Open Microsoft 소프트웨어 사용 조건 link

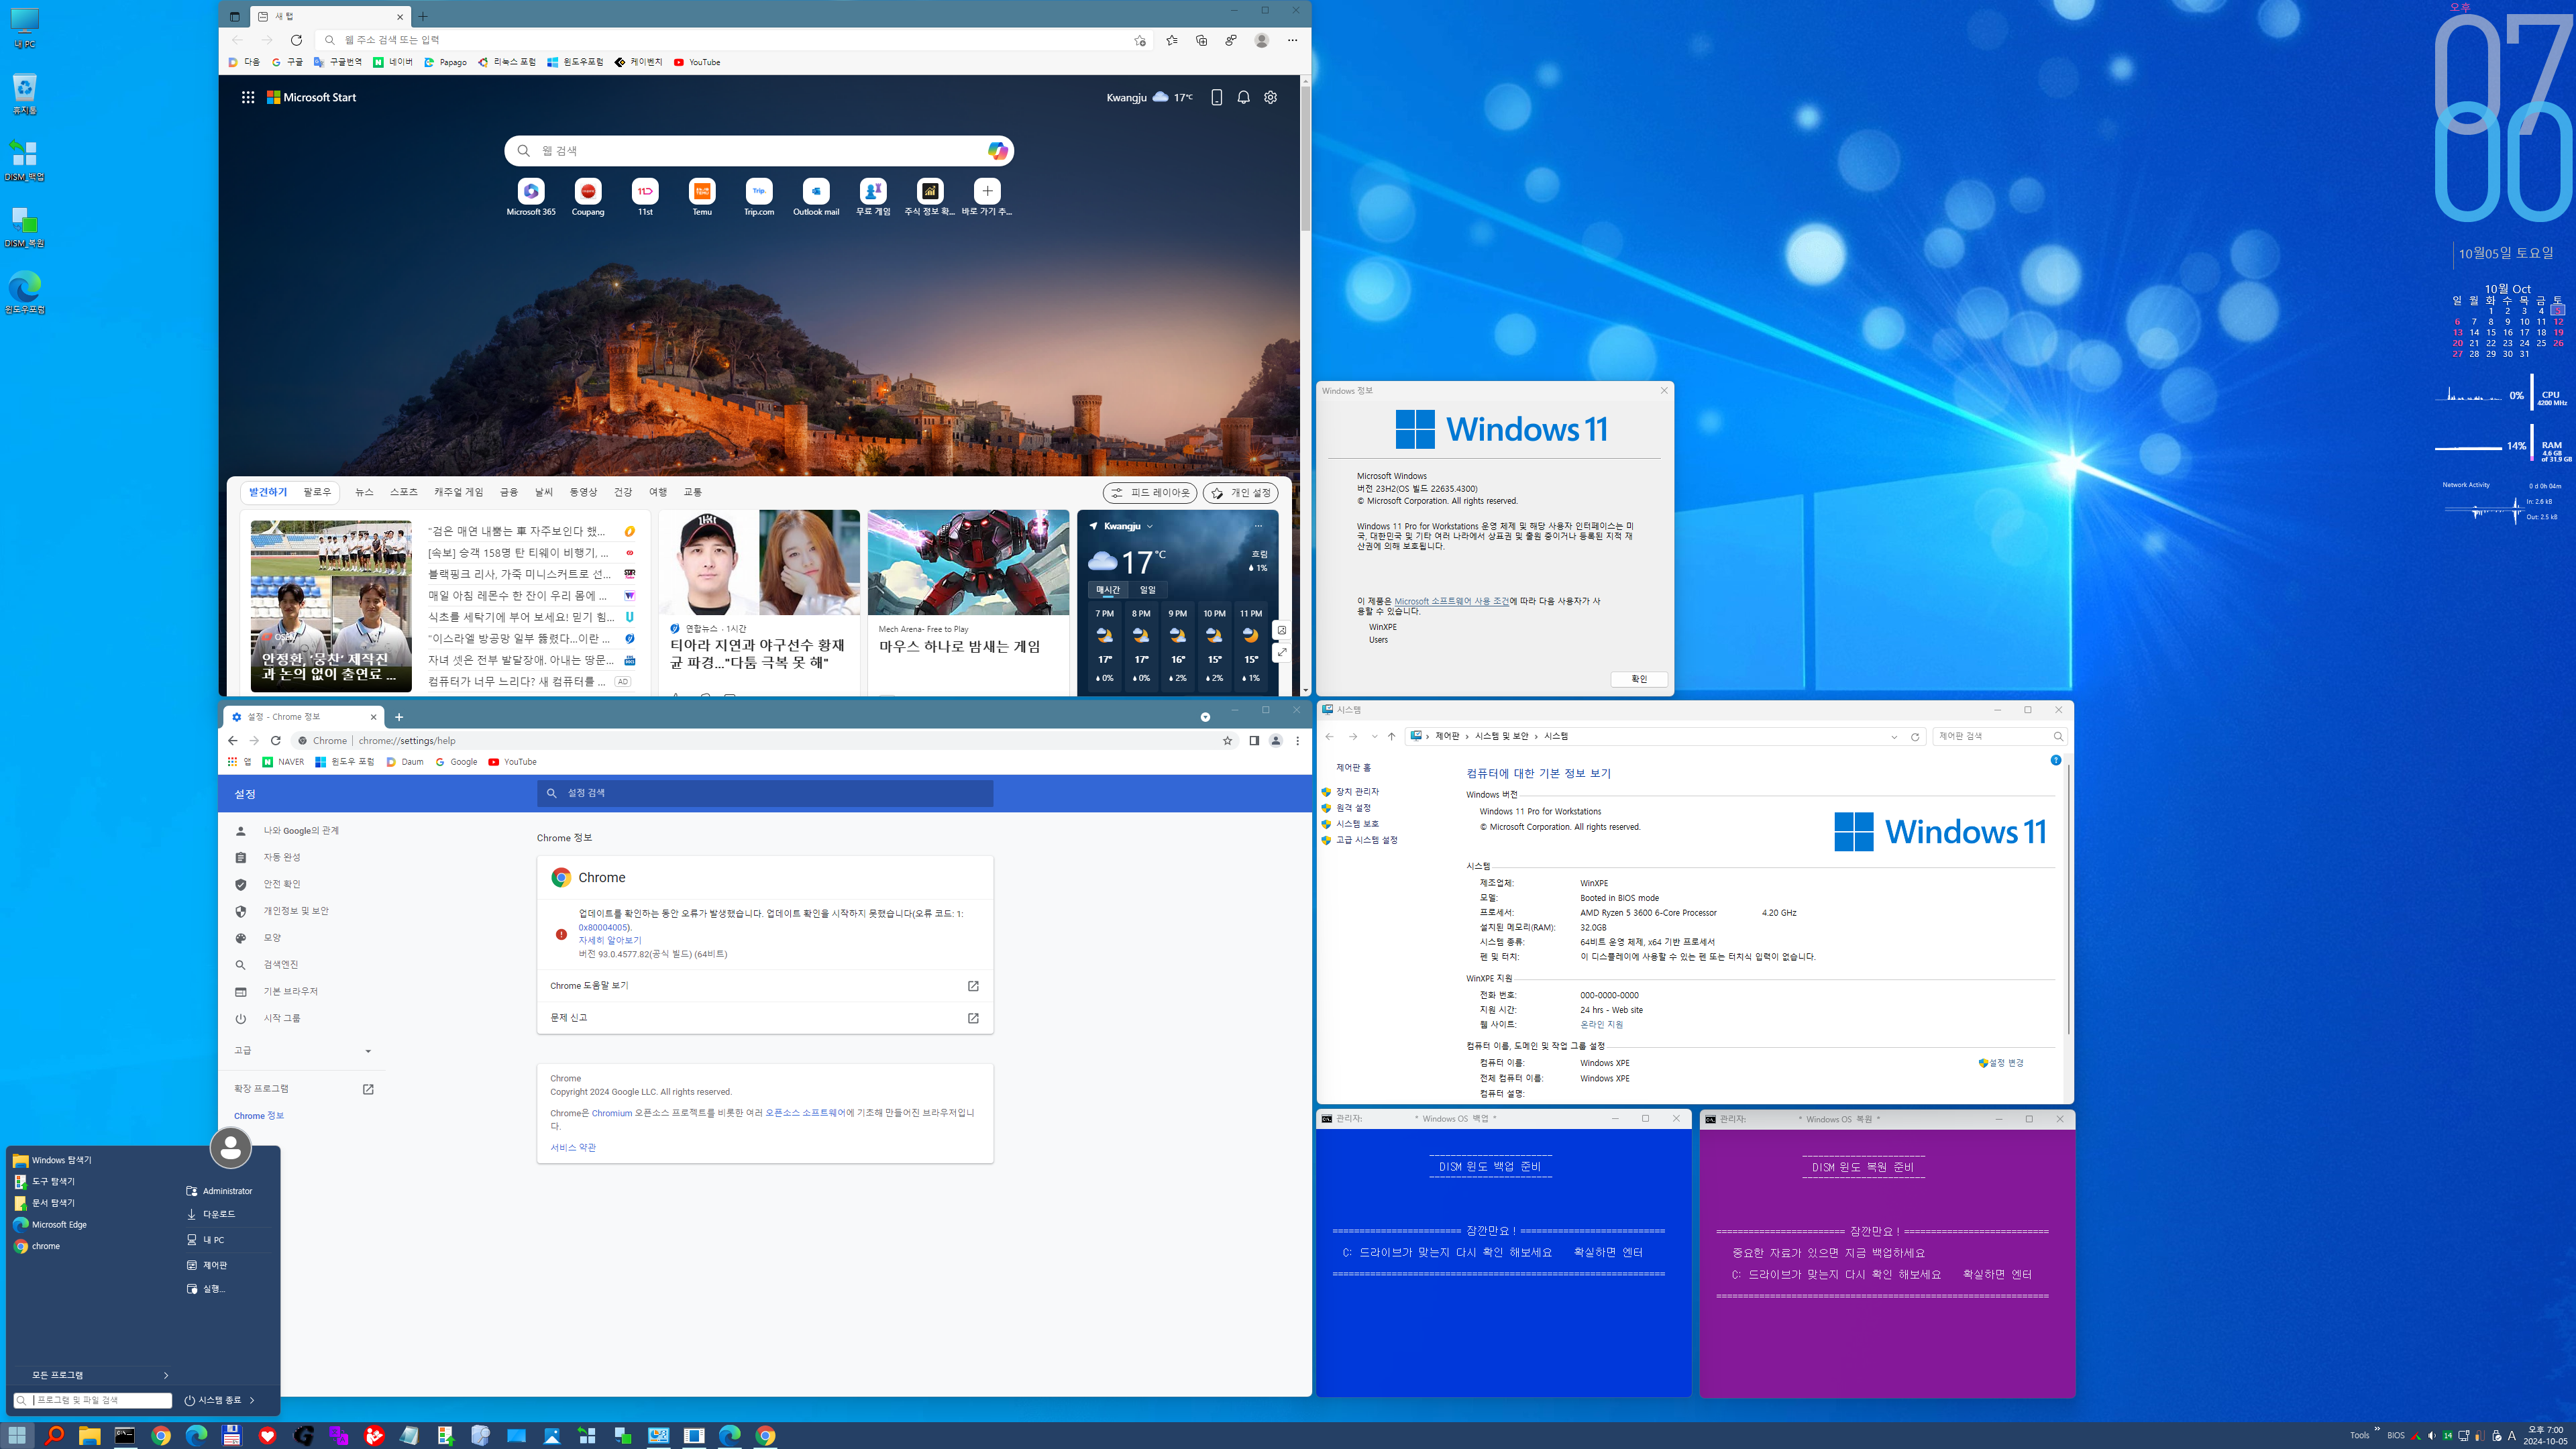(1452, 601)
